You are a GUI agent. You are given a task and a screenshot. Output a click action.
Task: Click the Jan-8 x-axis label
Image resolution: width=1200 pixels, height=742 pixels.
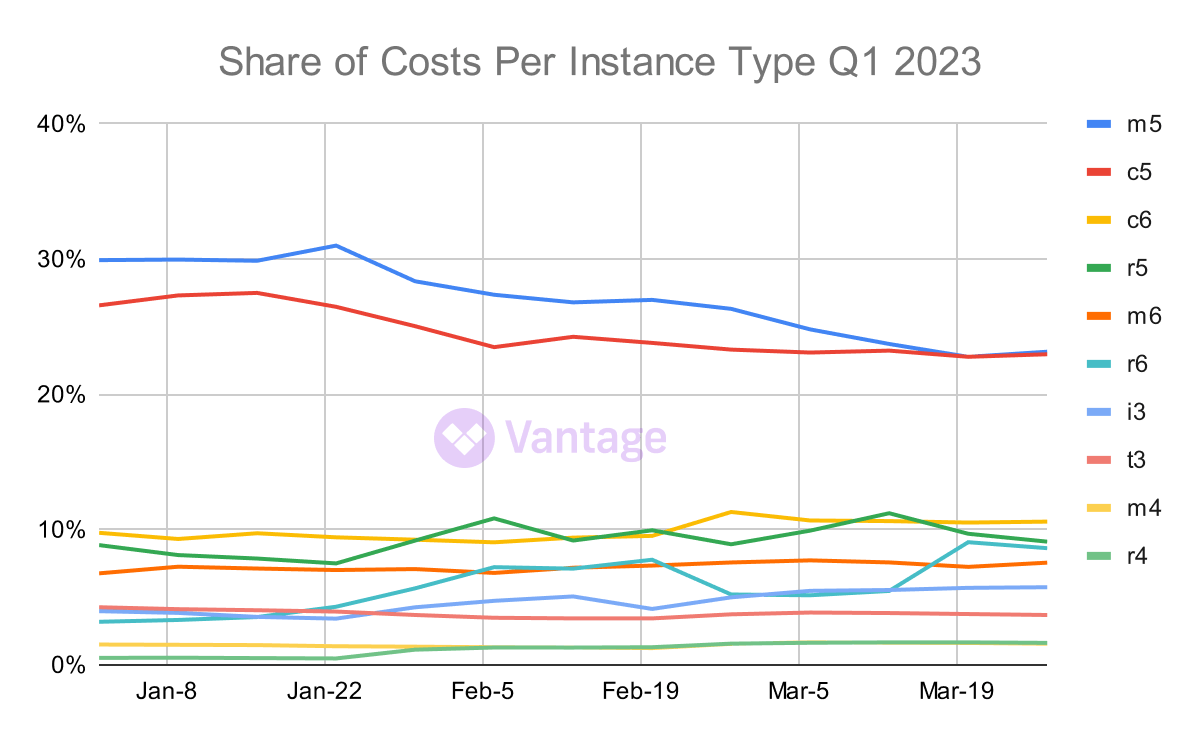tap(167, 693)
